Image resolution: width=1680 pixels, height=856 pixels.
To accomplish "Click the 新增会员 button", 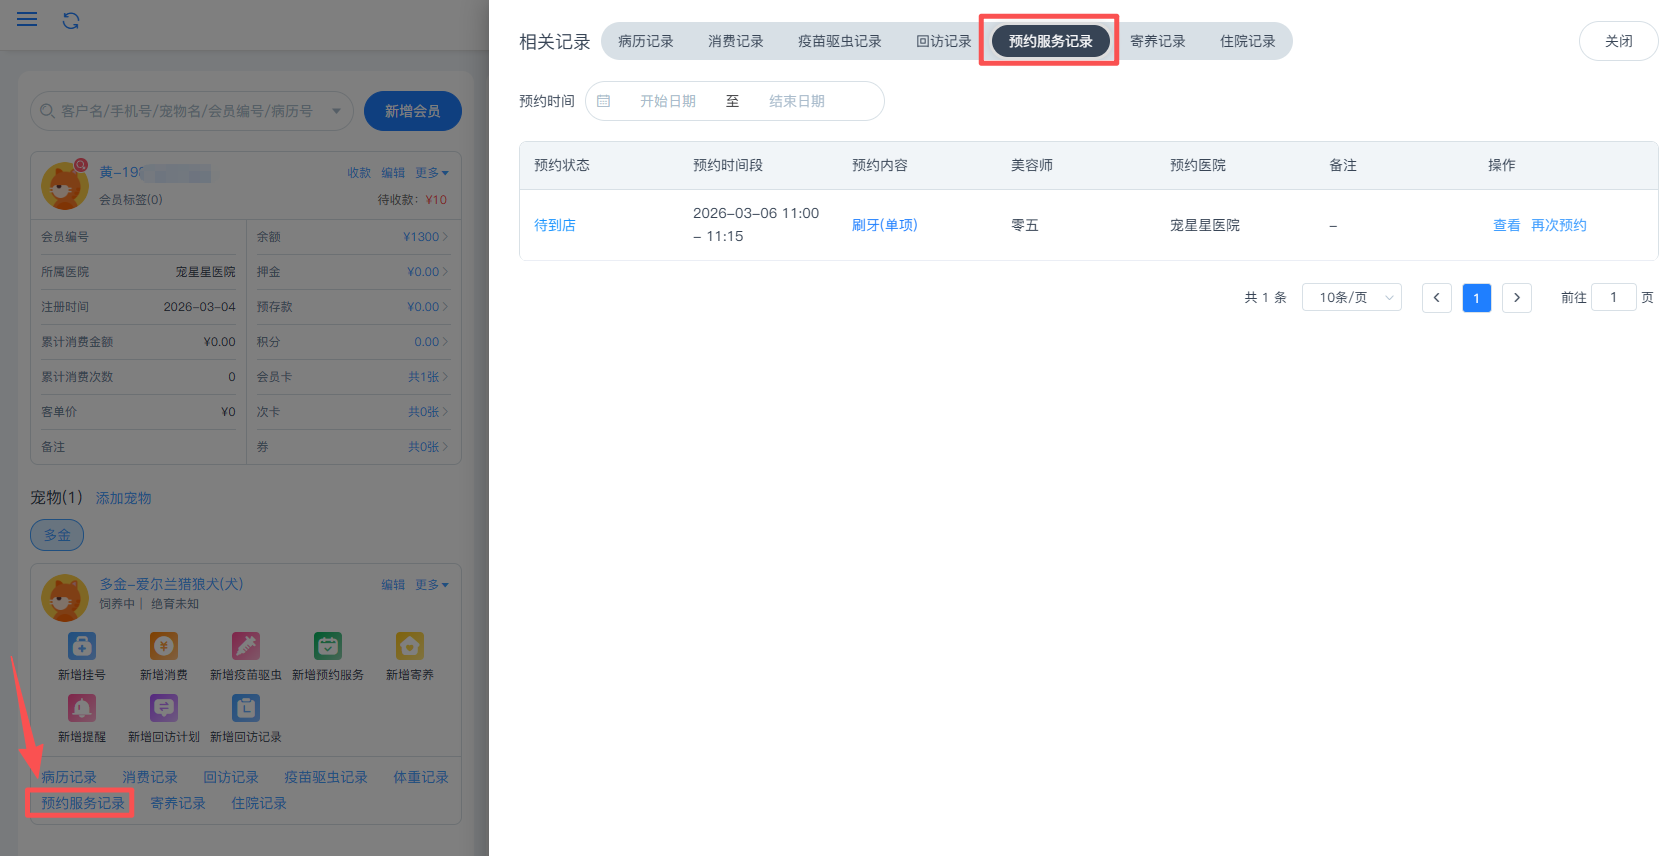I will (412, 111).
